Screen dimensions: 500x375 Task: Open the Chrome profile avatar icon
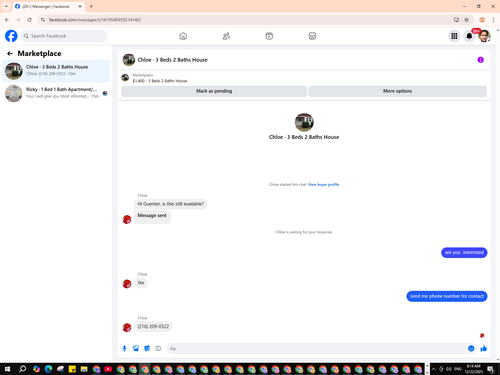(482, 20)
